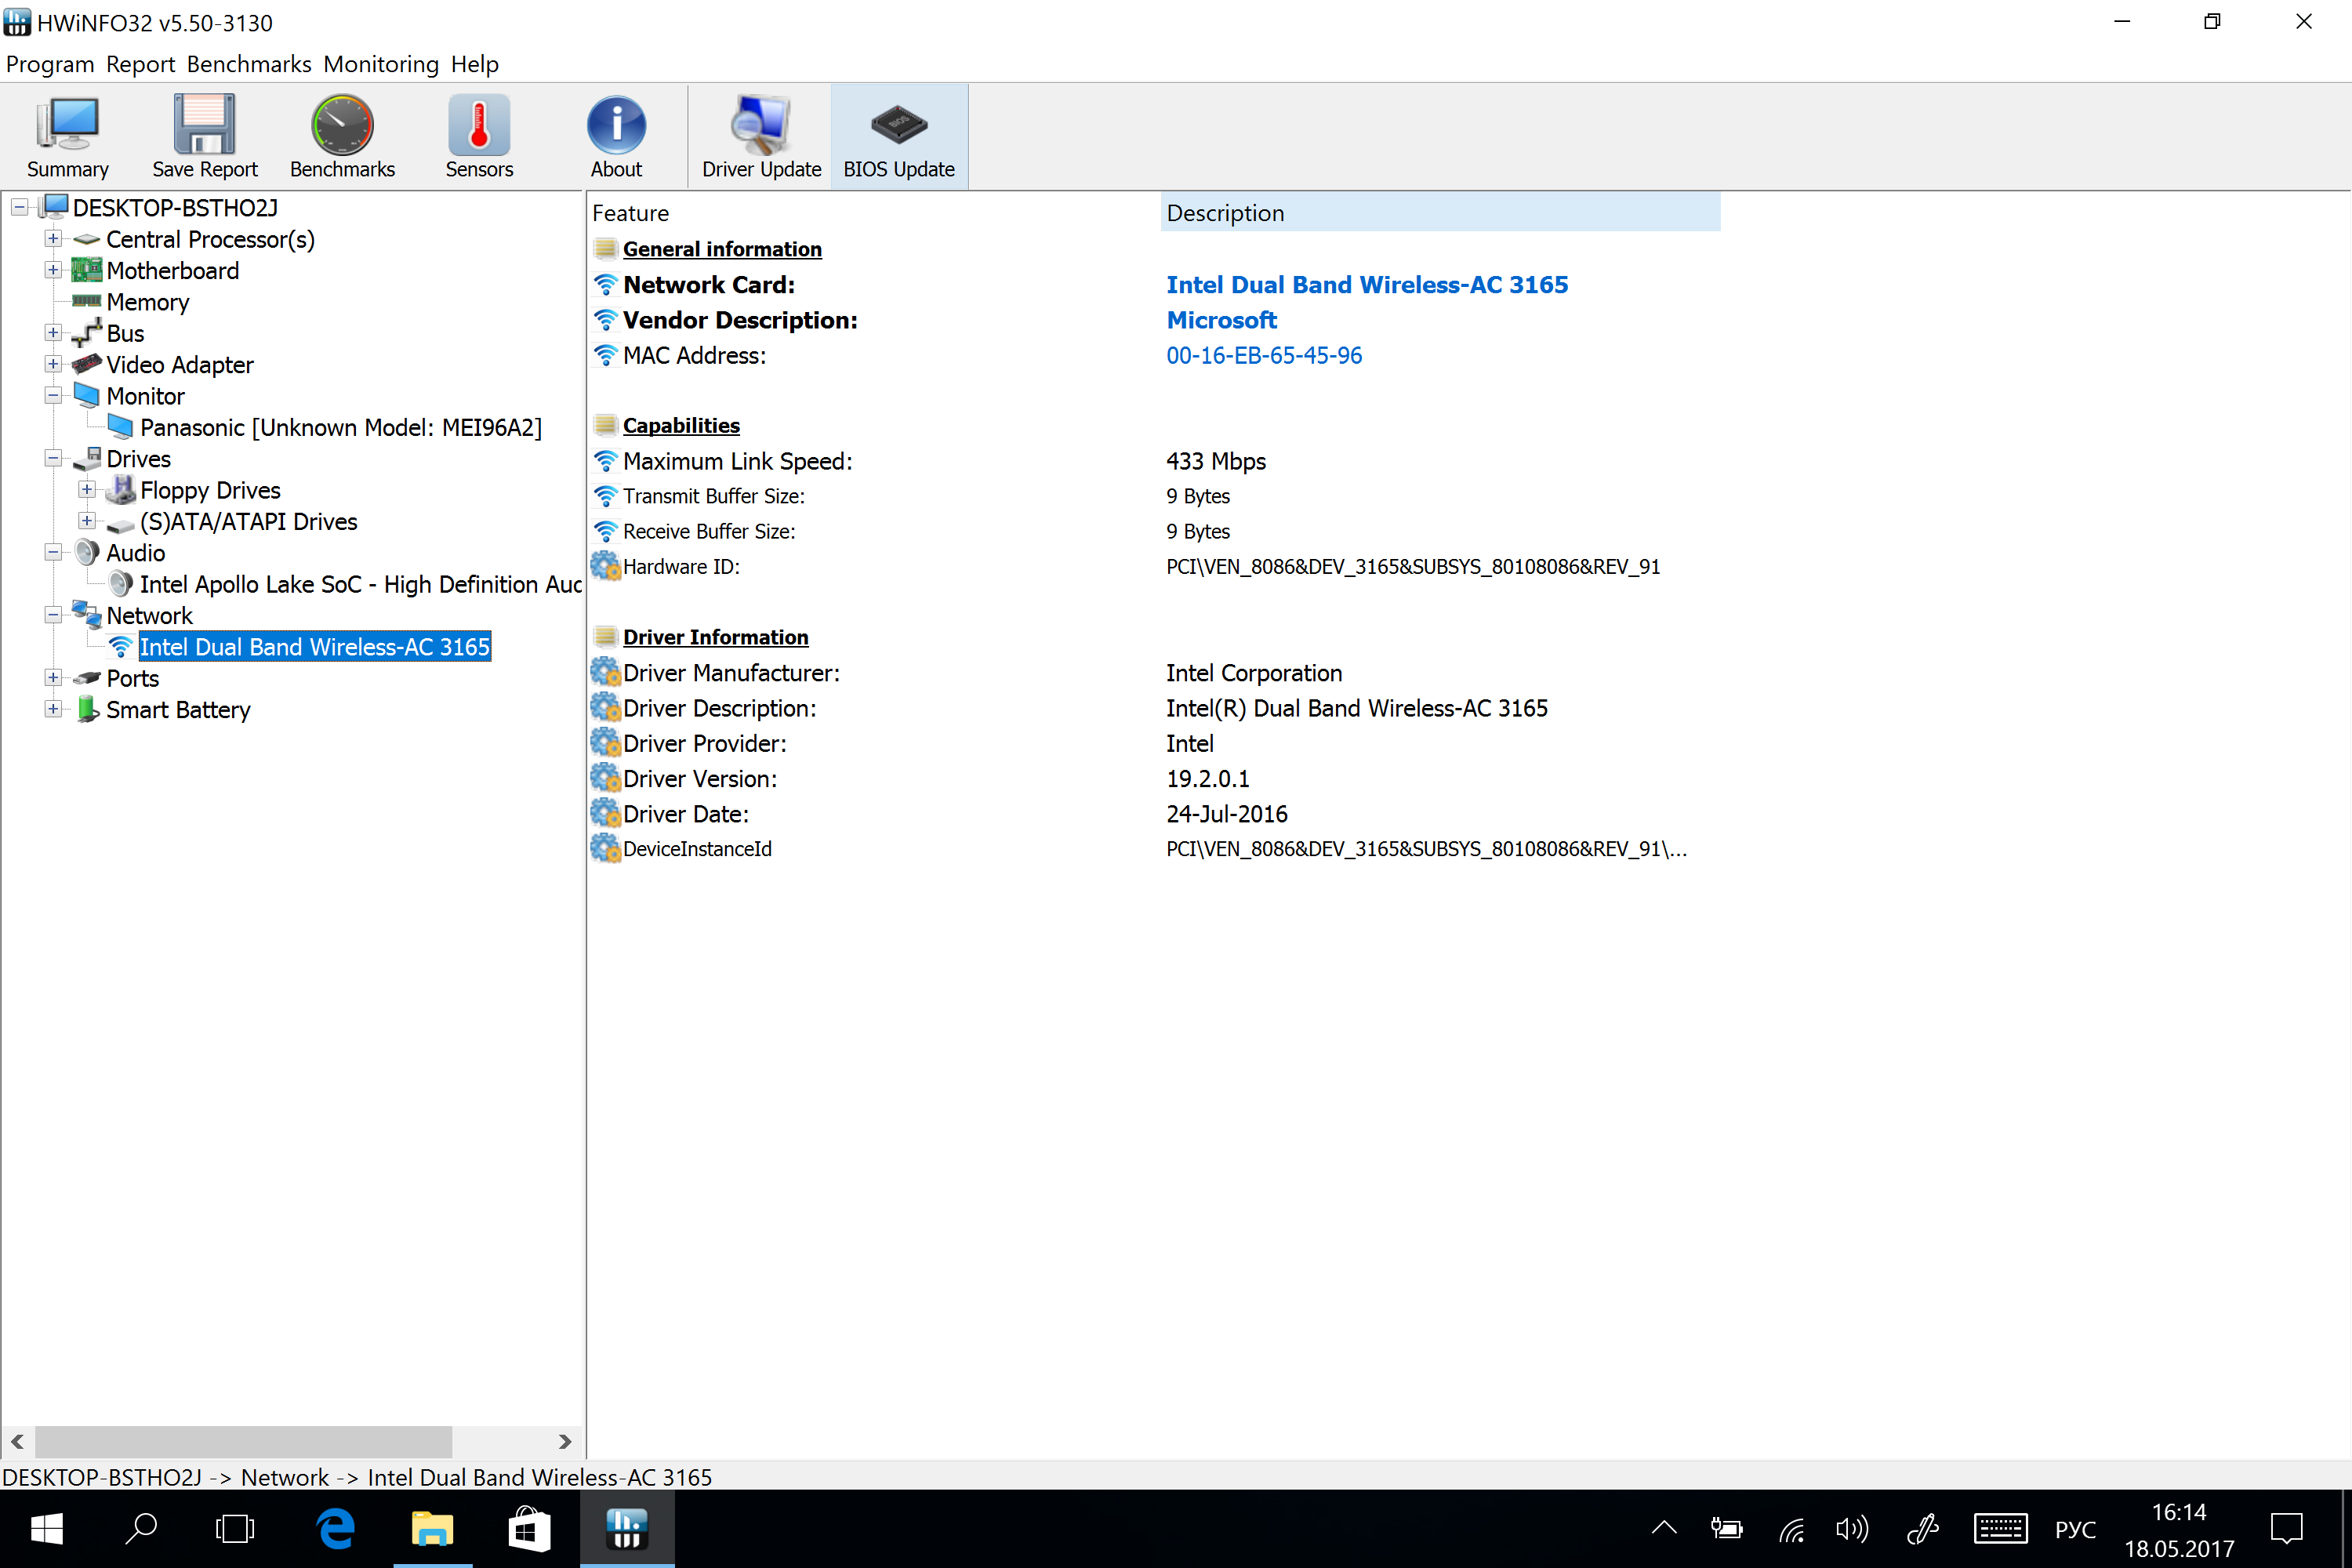Open the Program menu
The height and width of the screenshot is (1568, 2352).
pos(50,64)
